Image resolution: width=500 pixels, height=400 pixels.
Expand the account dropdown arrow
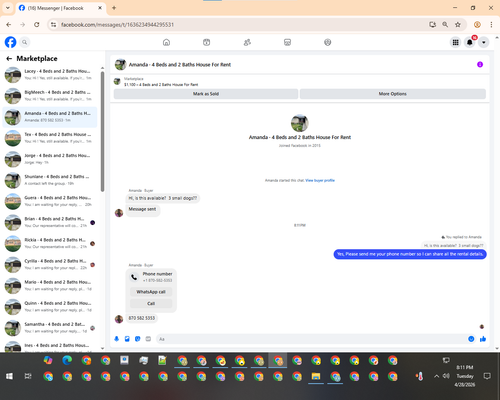tap(484, 42)
